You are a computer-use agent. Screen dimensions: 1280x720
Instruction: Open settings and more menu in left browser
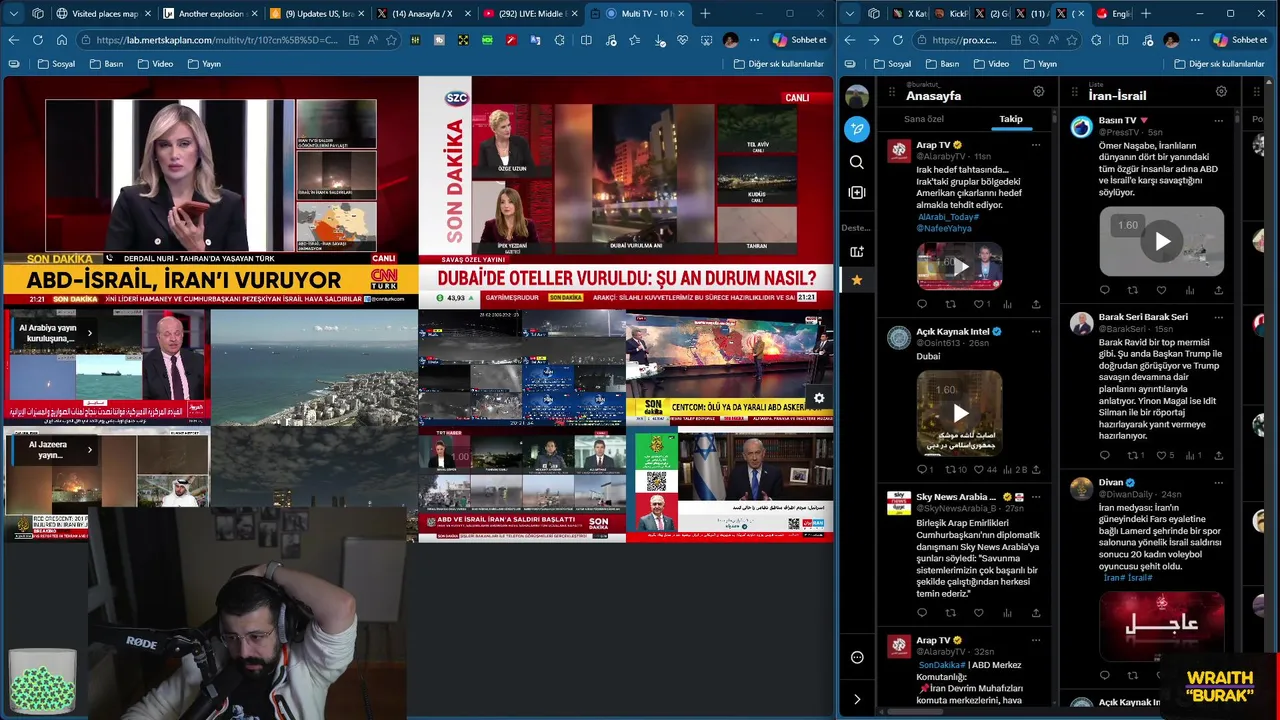coord(754,40)
